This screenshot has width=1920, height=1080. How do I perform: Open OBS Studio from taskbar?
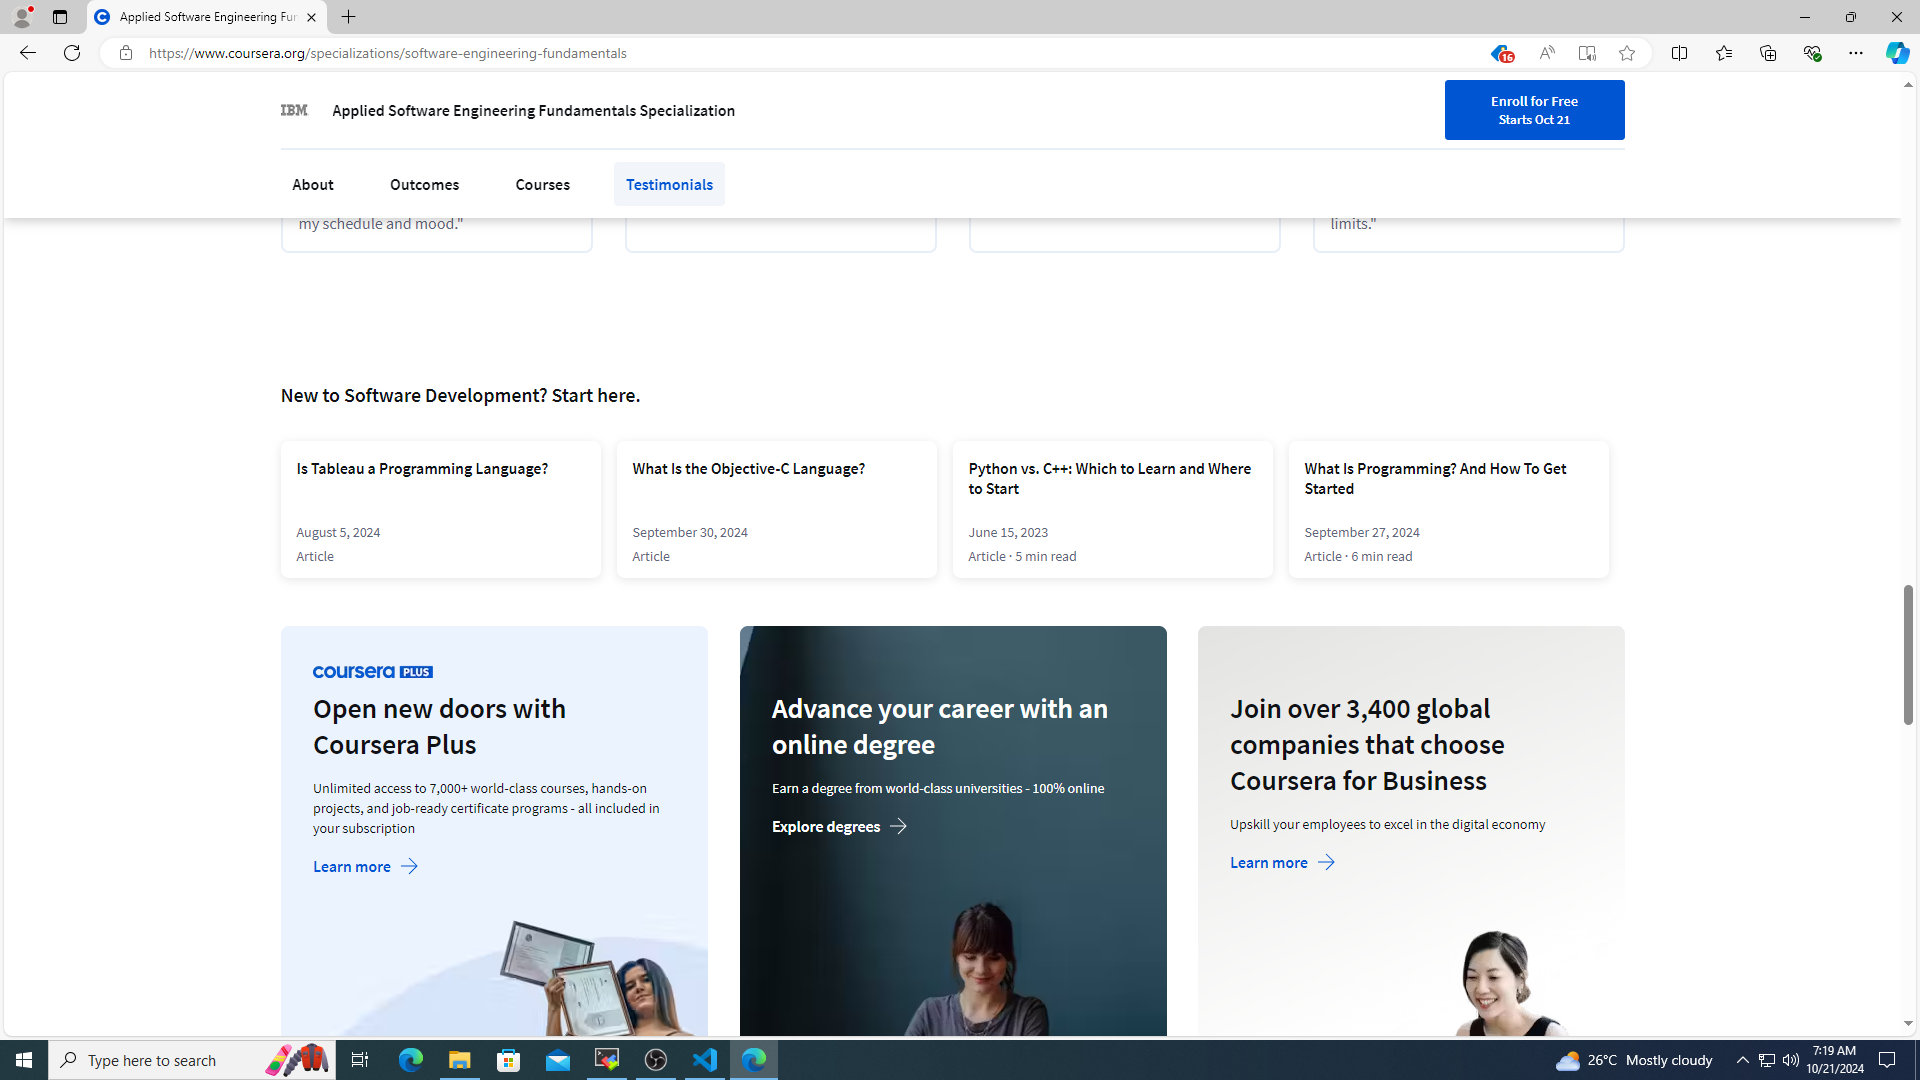click(656, 1060)
